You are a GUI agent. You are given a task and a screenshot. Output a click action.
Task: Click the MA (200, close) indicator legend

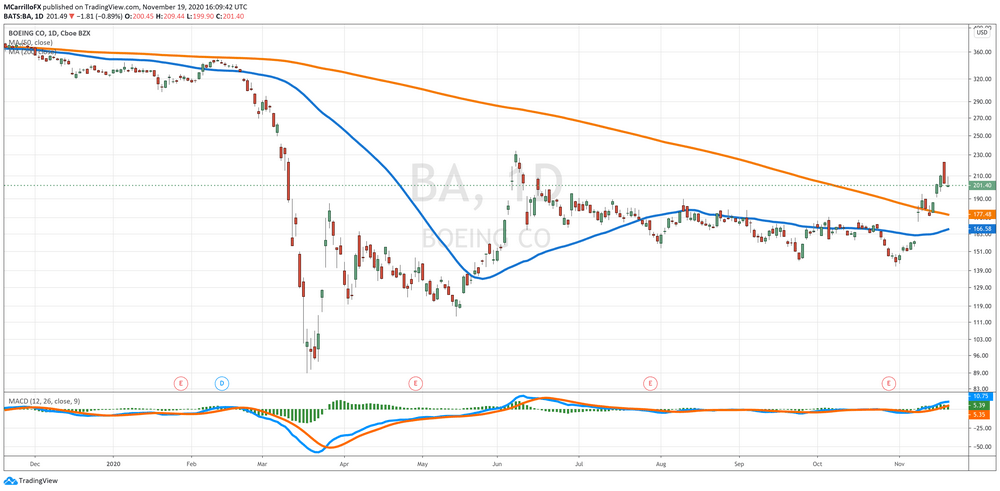34,52
